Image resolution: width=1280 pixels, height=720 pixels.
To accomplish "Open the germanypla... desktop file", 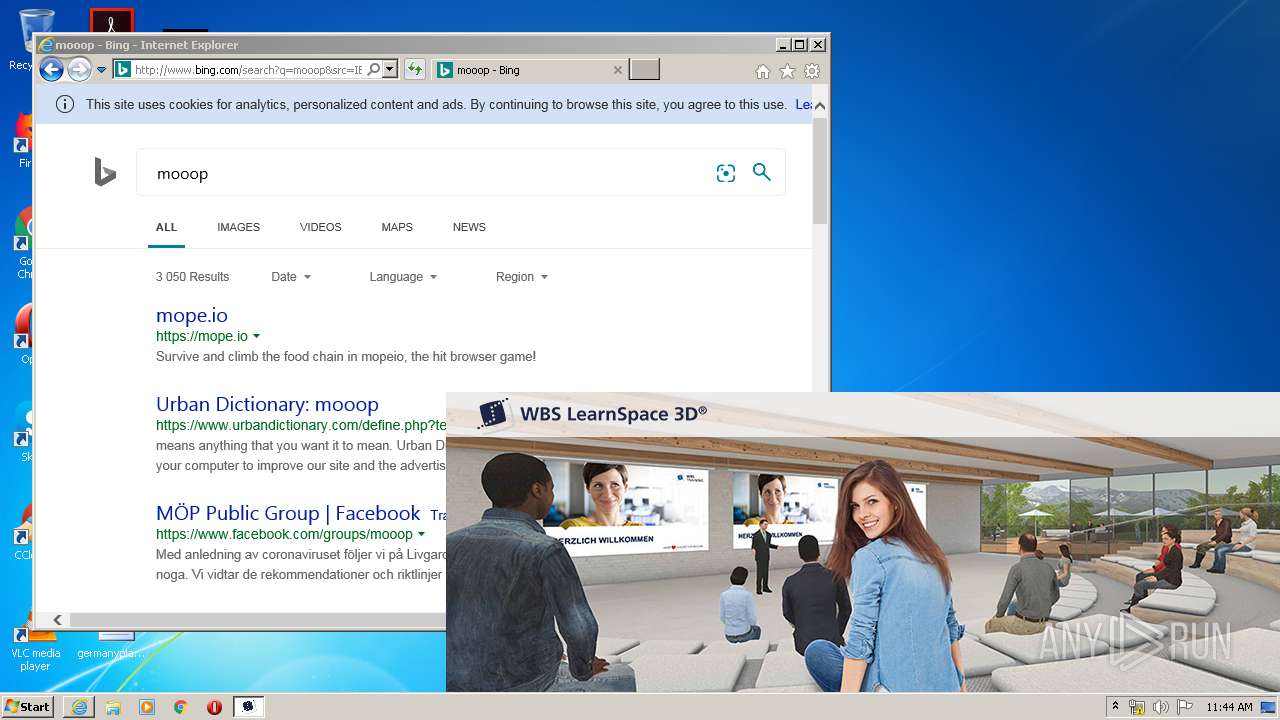I will [111, 645].
